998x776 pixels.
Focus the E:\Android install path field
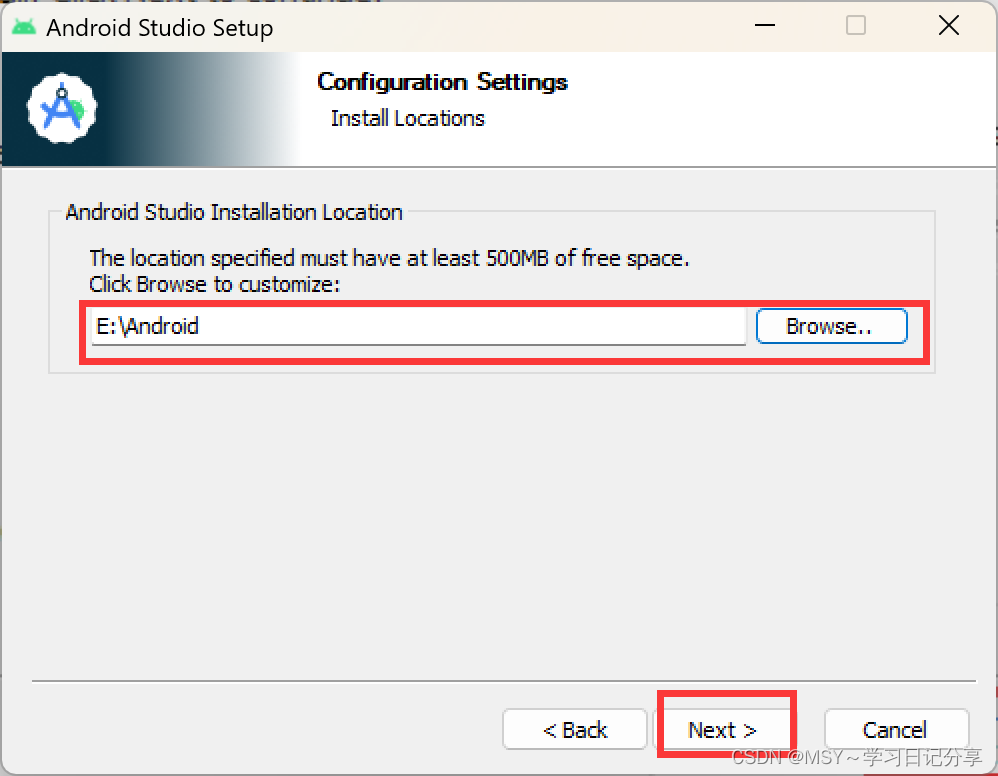coord(419,327)
